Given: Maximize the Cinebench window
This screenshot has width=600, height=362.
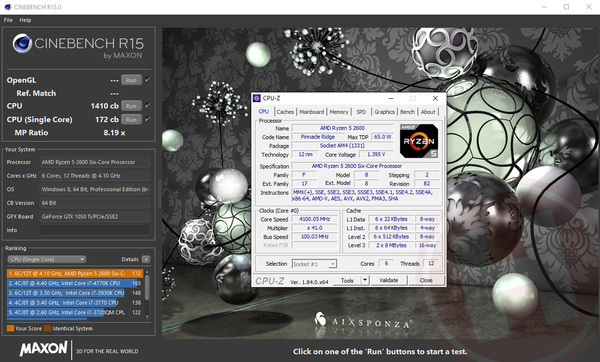Looking at the screenshot, I should pyautogui.click(x=566, y=7).
